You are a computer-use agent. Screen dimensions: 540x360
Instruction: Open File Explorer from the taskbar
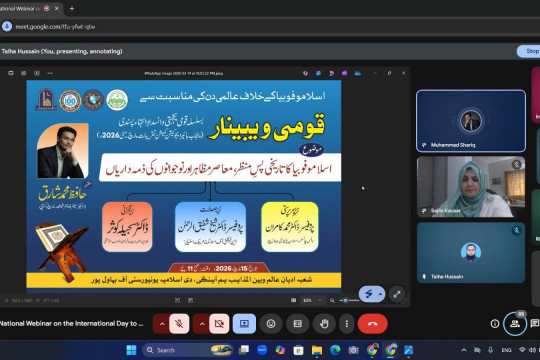click(x=316, y=350)
